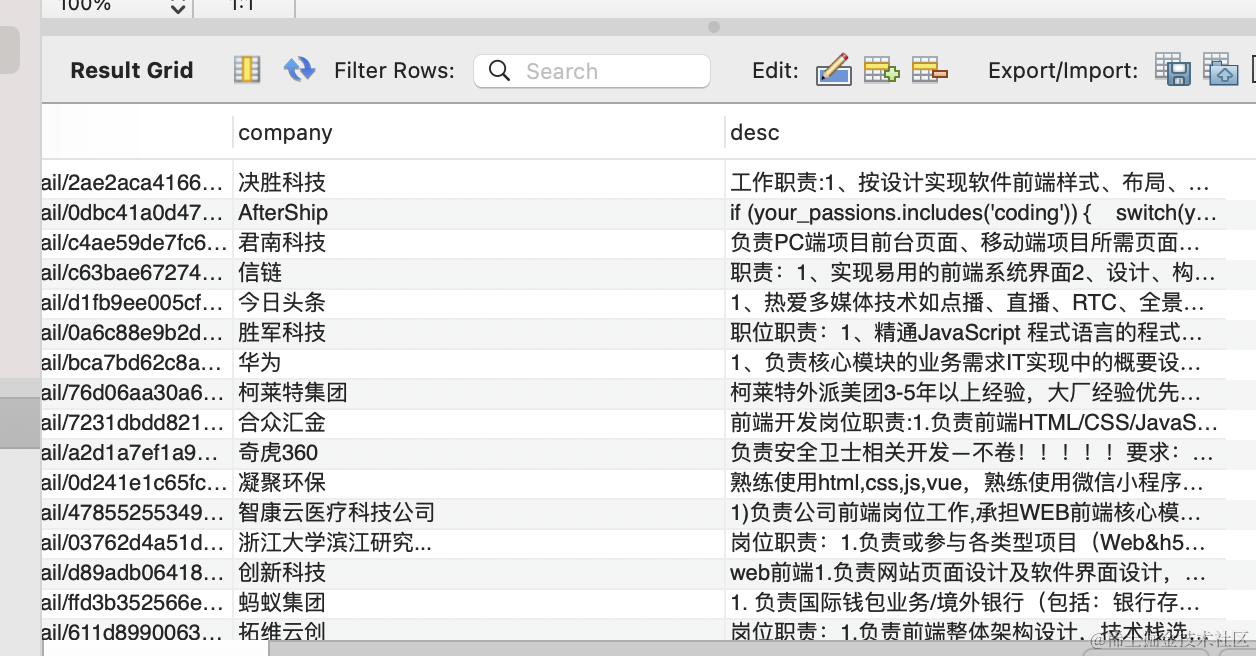Screen dimensions: 1256x656
Task: Select the 今日头条 company cell
Action: (282, 303)
